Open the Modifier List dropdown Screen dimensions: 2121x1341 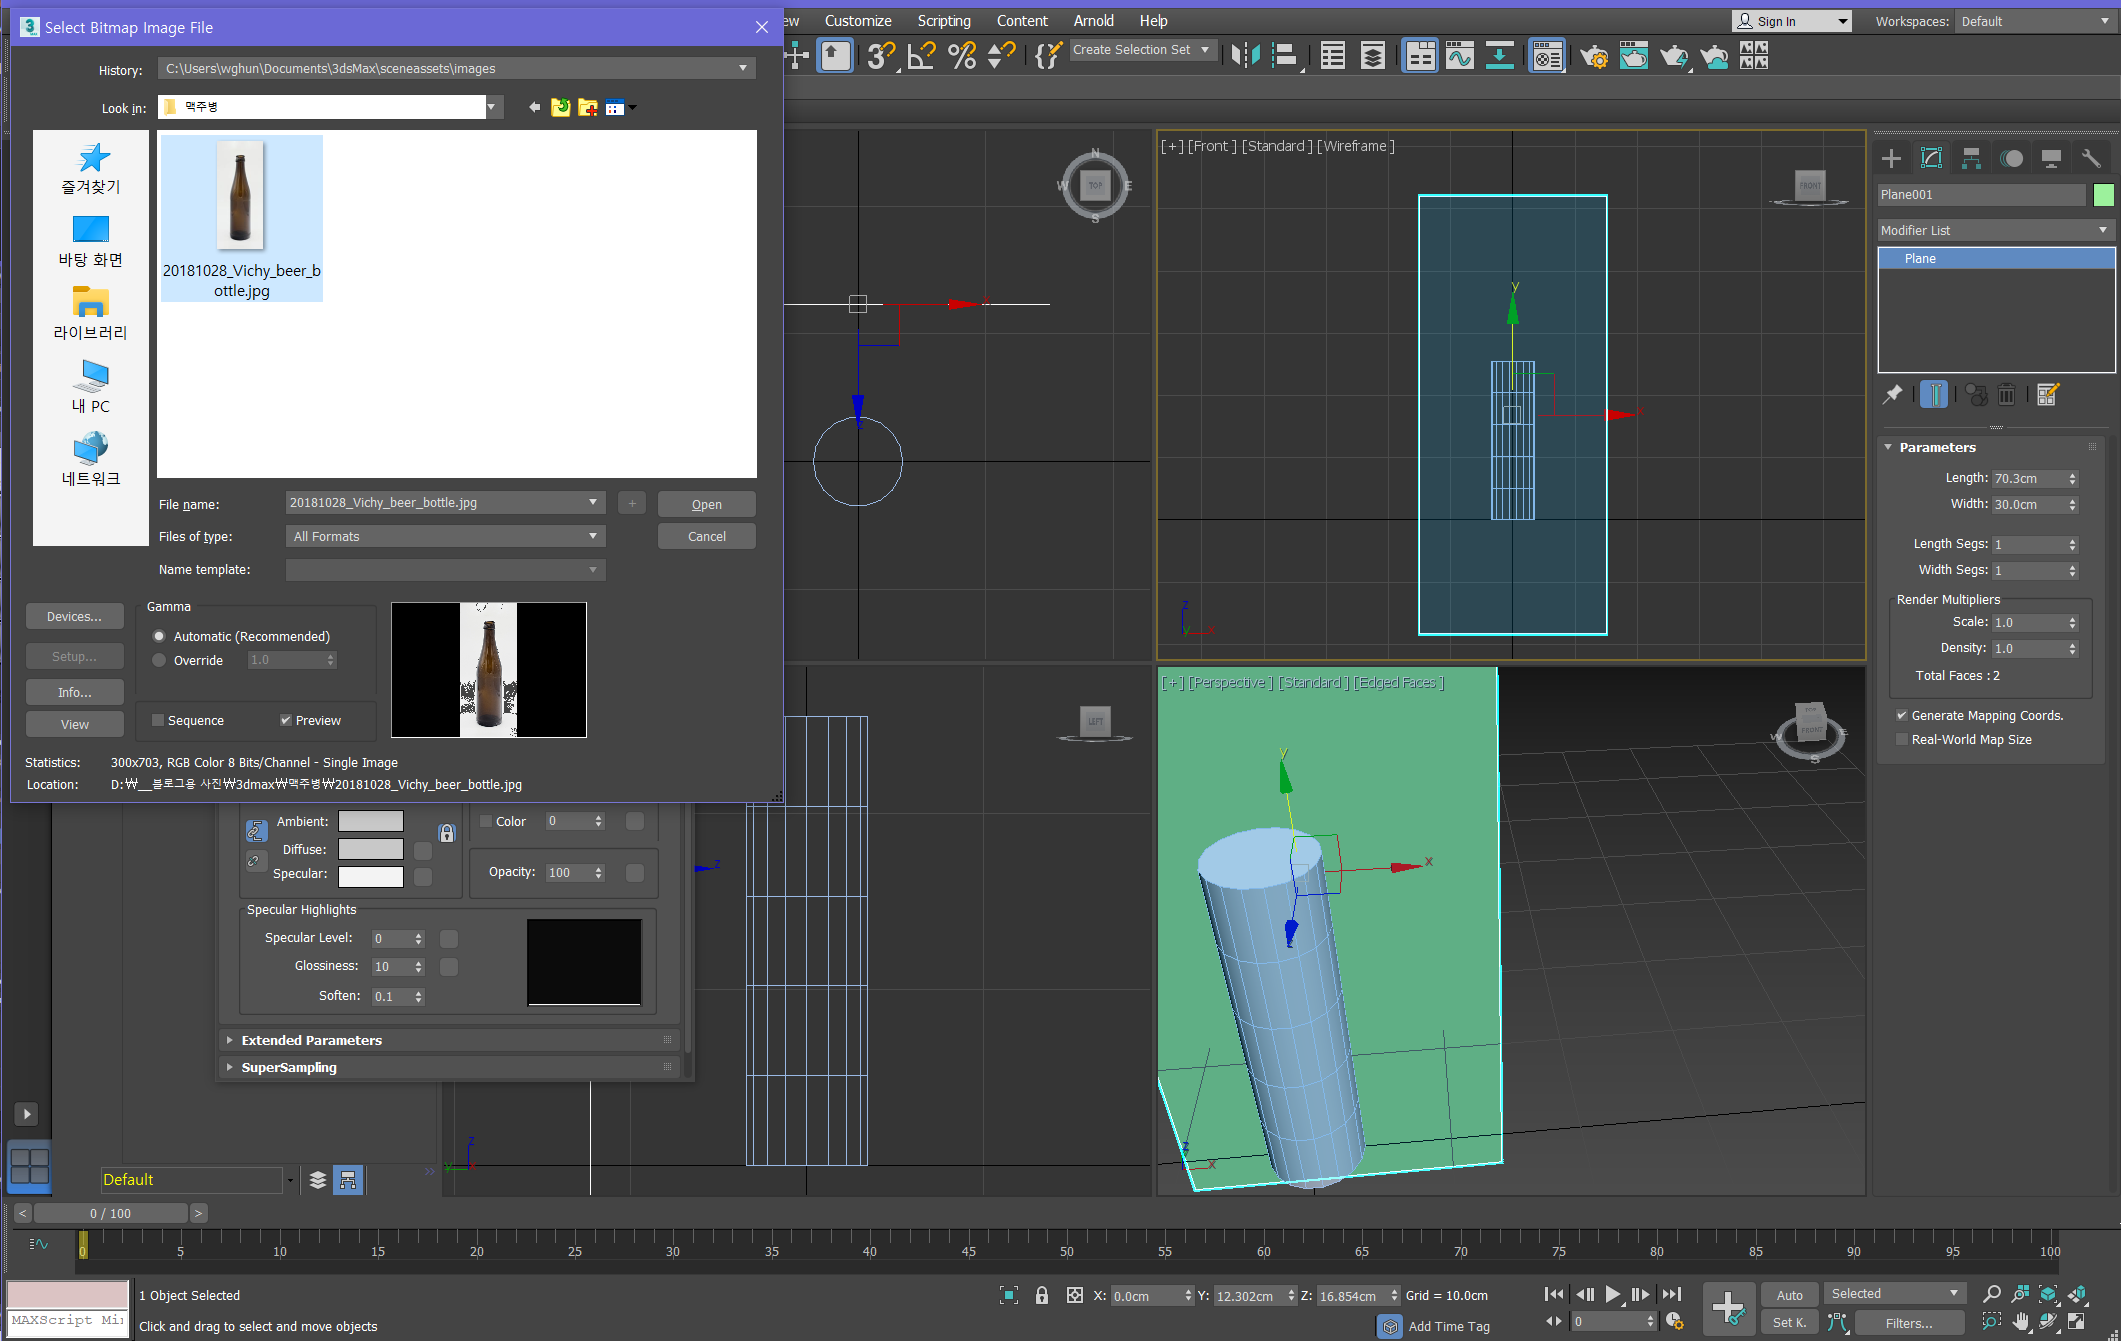1994,230
